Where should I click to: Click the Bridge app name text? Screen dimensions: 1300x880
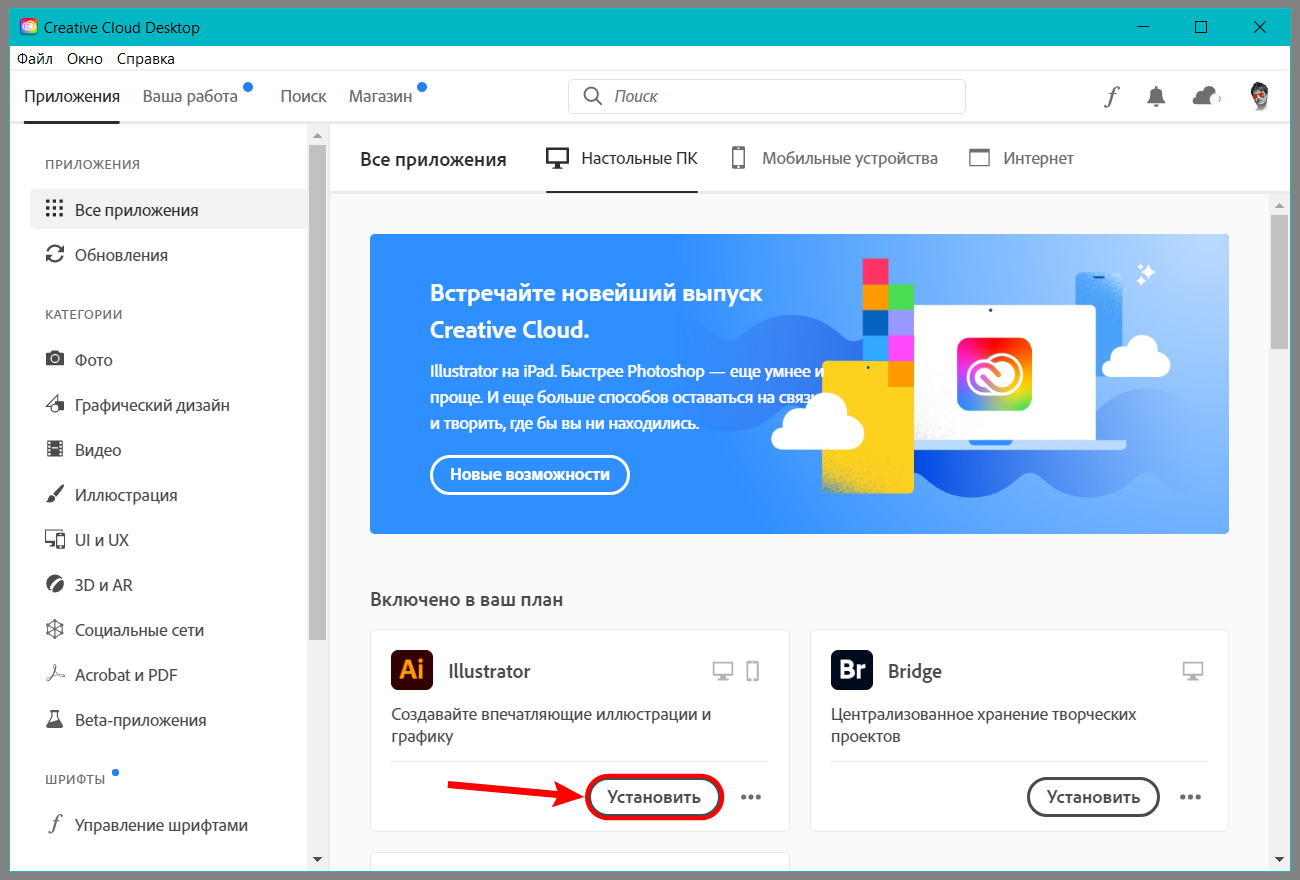[915, 671]
